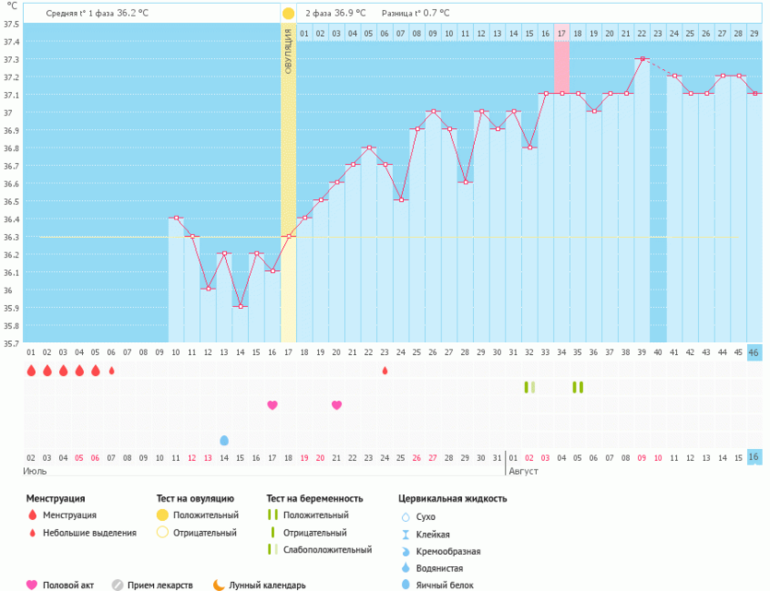Viewport: 770px width, 591px height.
Task: Click the blue egg-white fluid drop on July 14
Action: (224, 440)
